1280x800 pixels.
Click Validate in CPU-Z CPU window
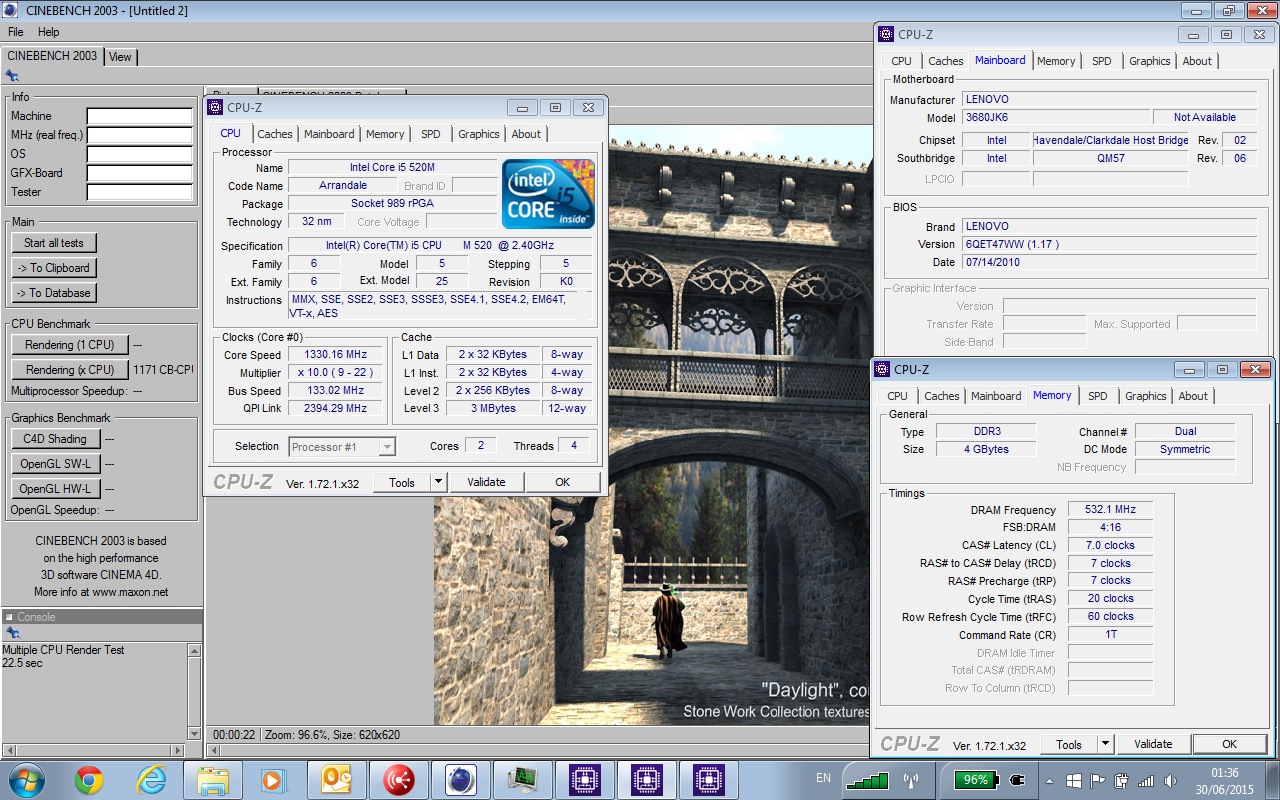pos(486,482)
